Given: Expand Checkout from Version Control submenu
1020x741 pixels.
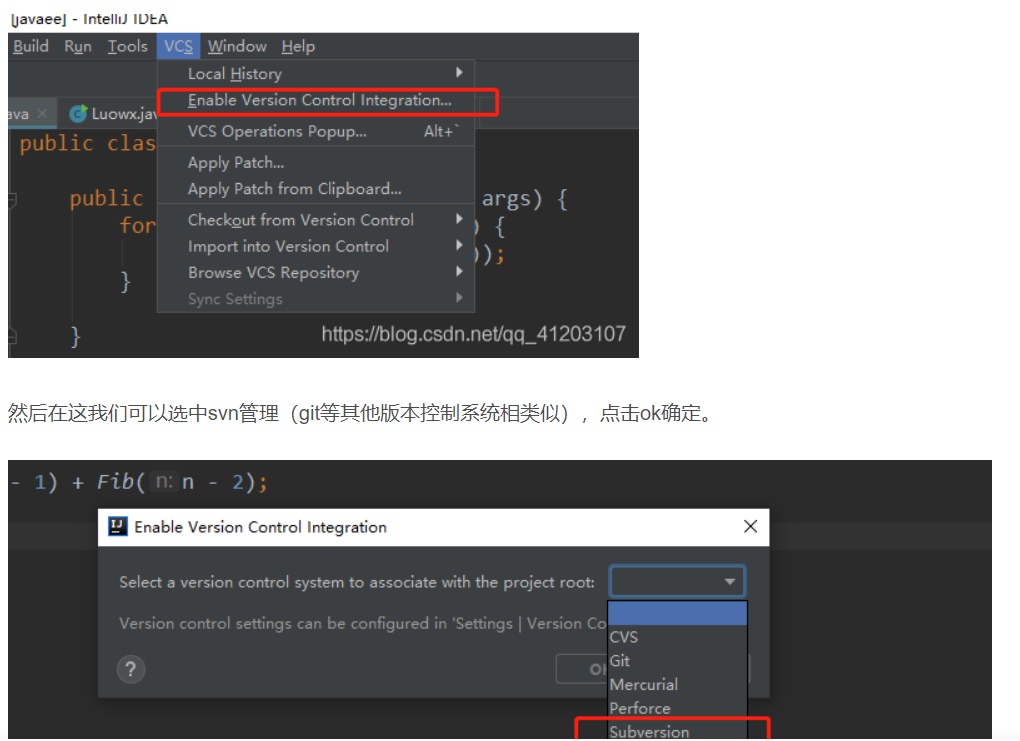Looking at the screenshot, I should pos(316,220).
